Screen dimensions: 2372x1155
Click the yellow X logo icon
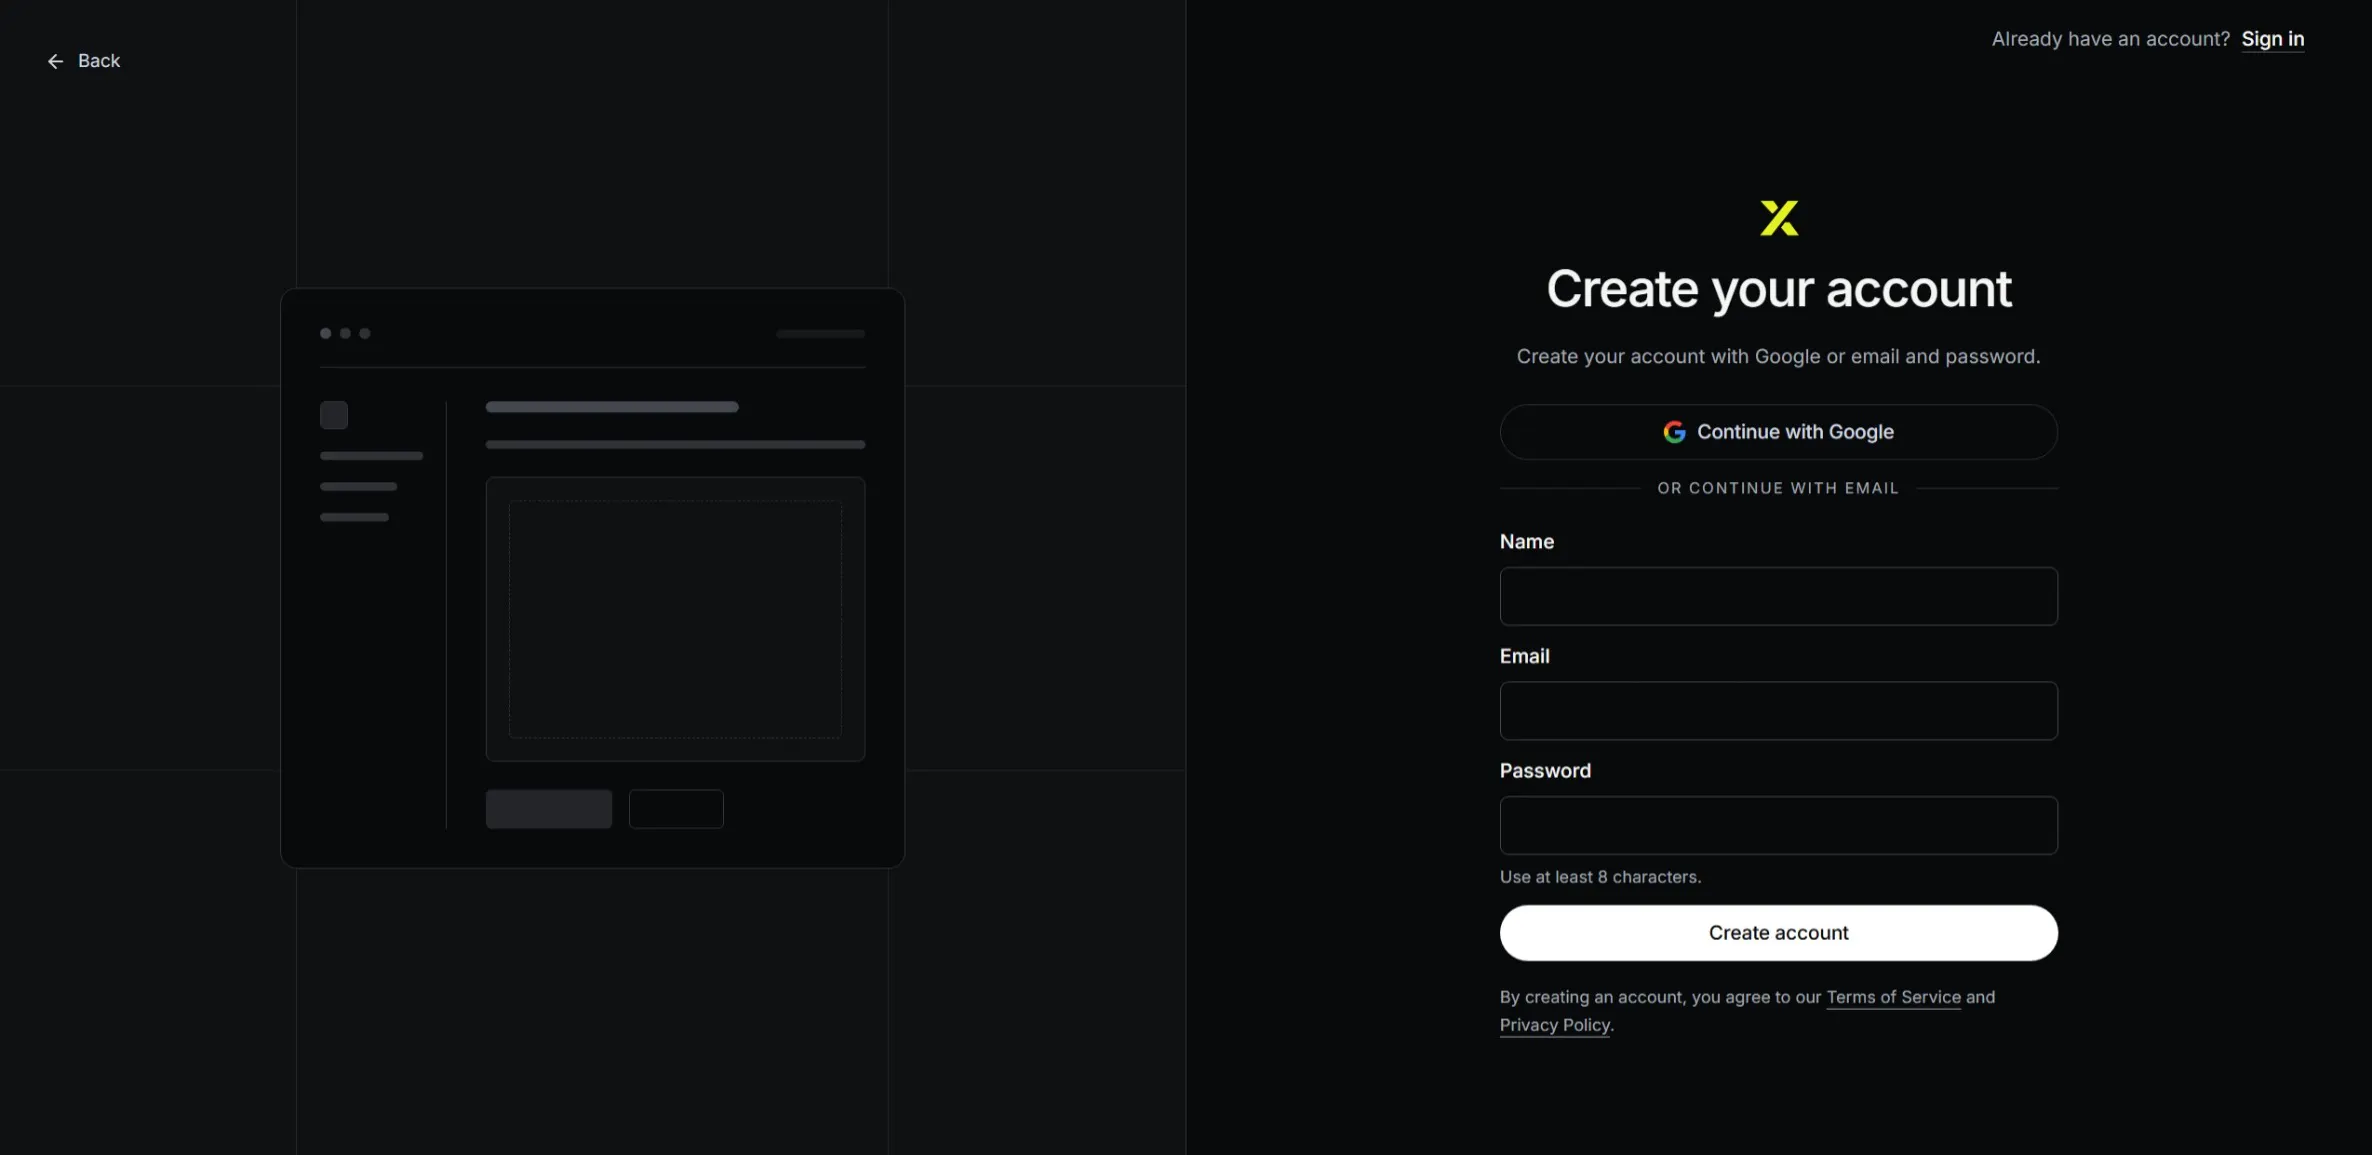click(x=1779, y=218)
